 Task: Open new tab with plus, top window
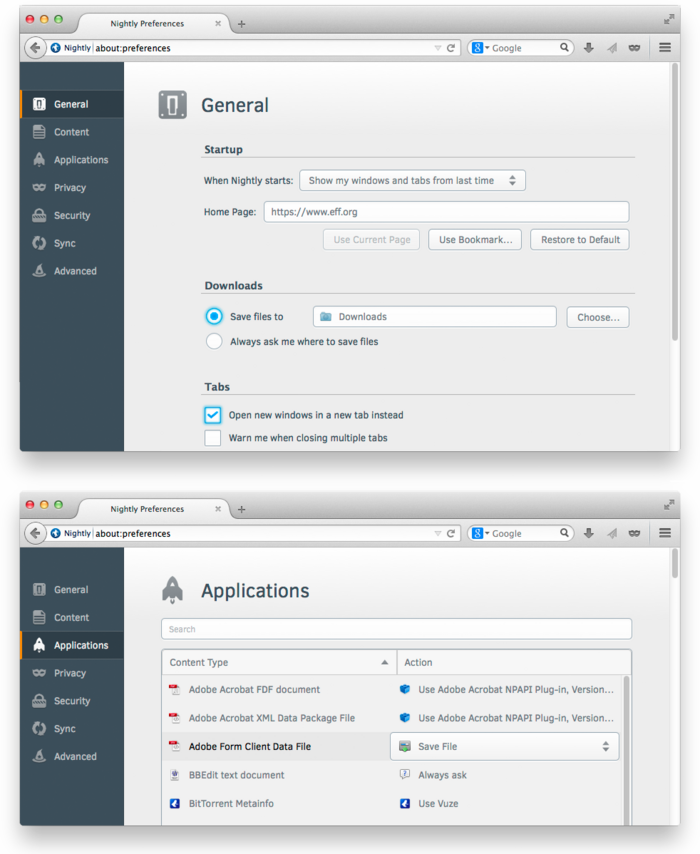point(242,24)
